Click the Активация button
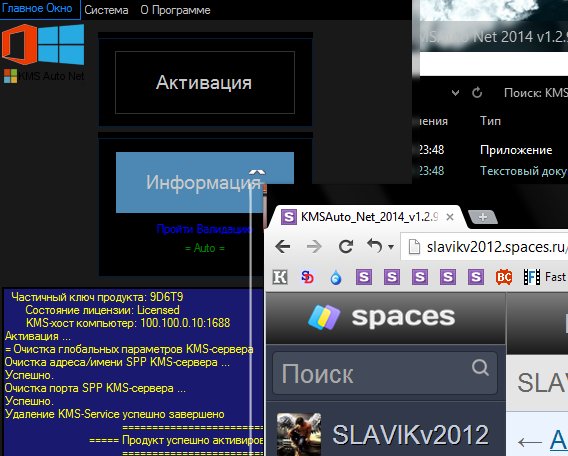This screenshot has width=568, height=456. (205, 83)
